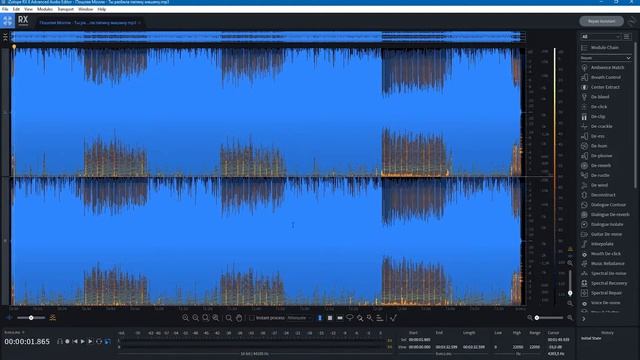The width and height of the screenshot is (640, 360).
Task: Open the View menu
Action: [29, 9]
